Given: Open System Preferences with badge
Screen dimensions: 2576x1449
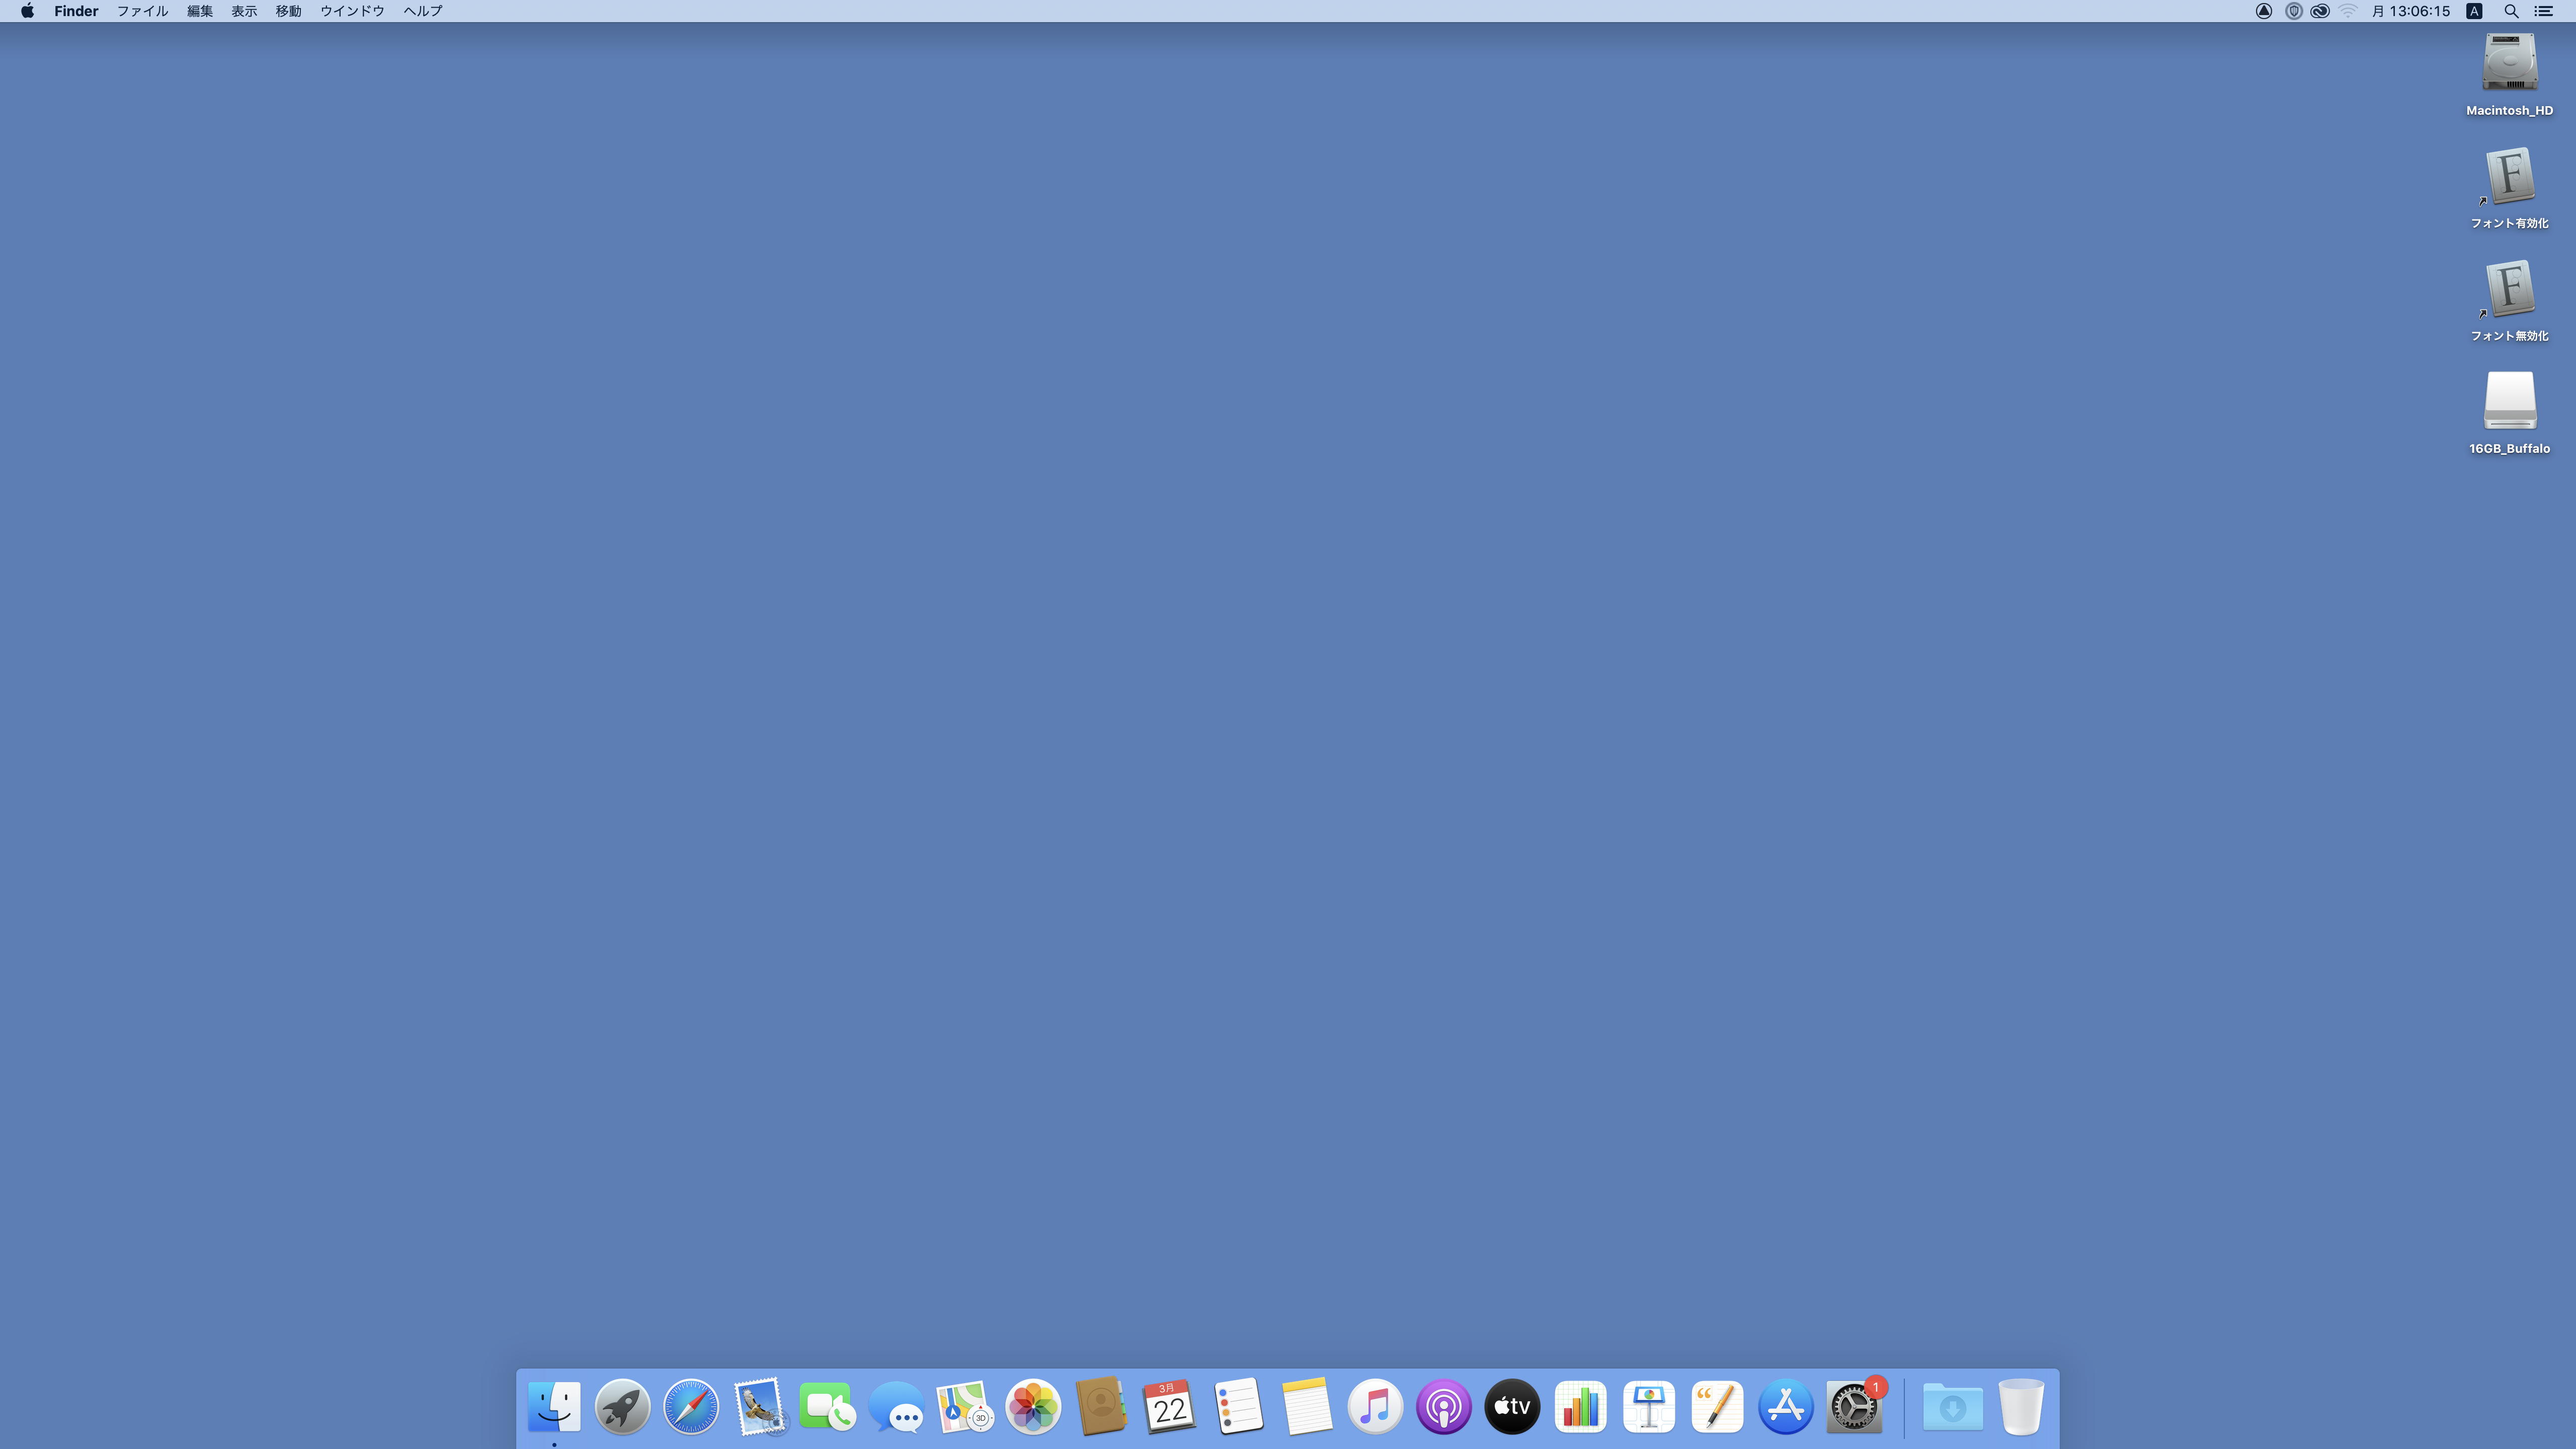Looking at the screenshot, I should [x=1854, y=1407].
